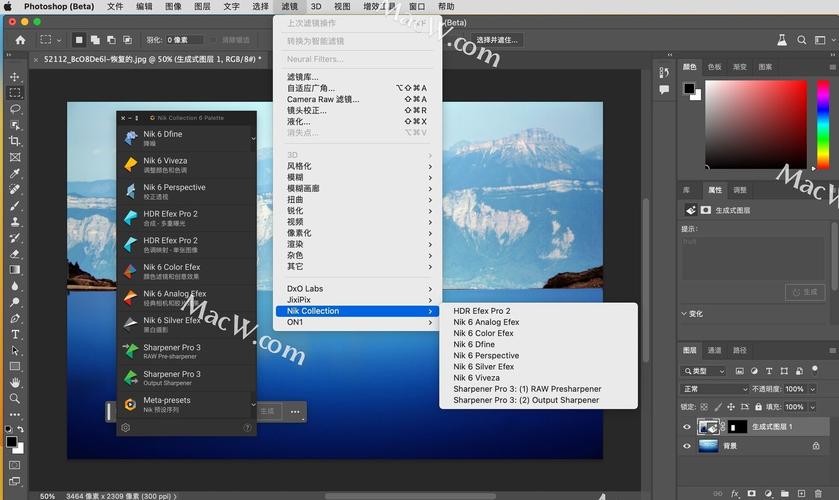
Task: Select the Move tool
Action: pyautogui.click(x=15, y=77)
